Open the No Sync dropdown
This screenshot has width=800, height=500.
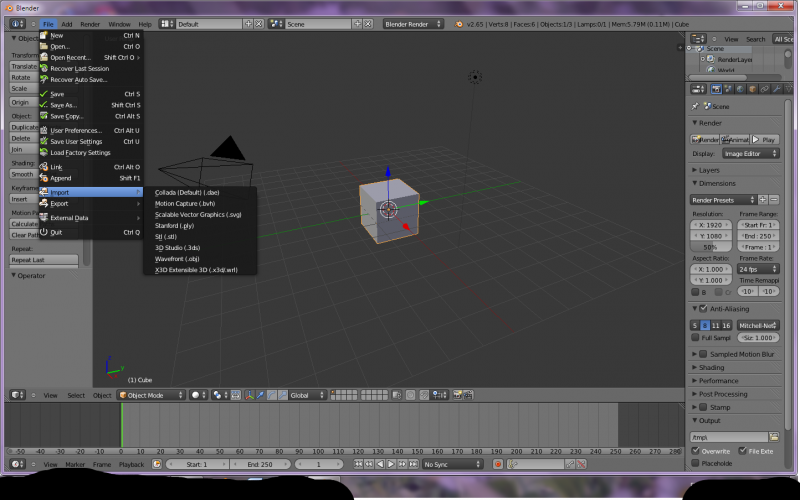(452, 464)
